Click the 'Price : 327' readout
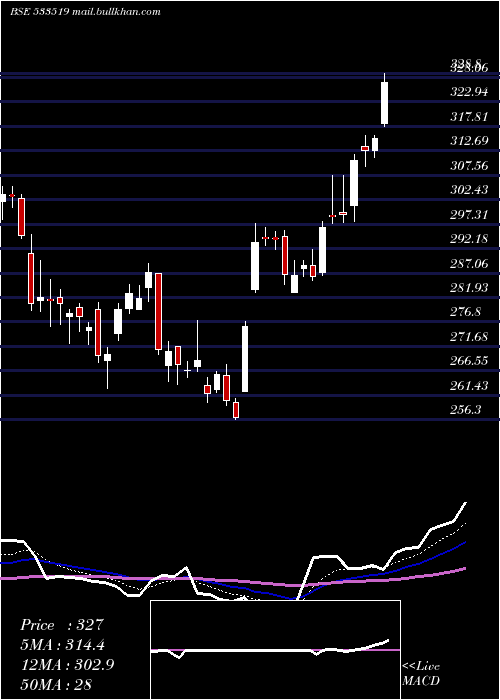Screen dimensions: 500x700 (62, 625)
